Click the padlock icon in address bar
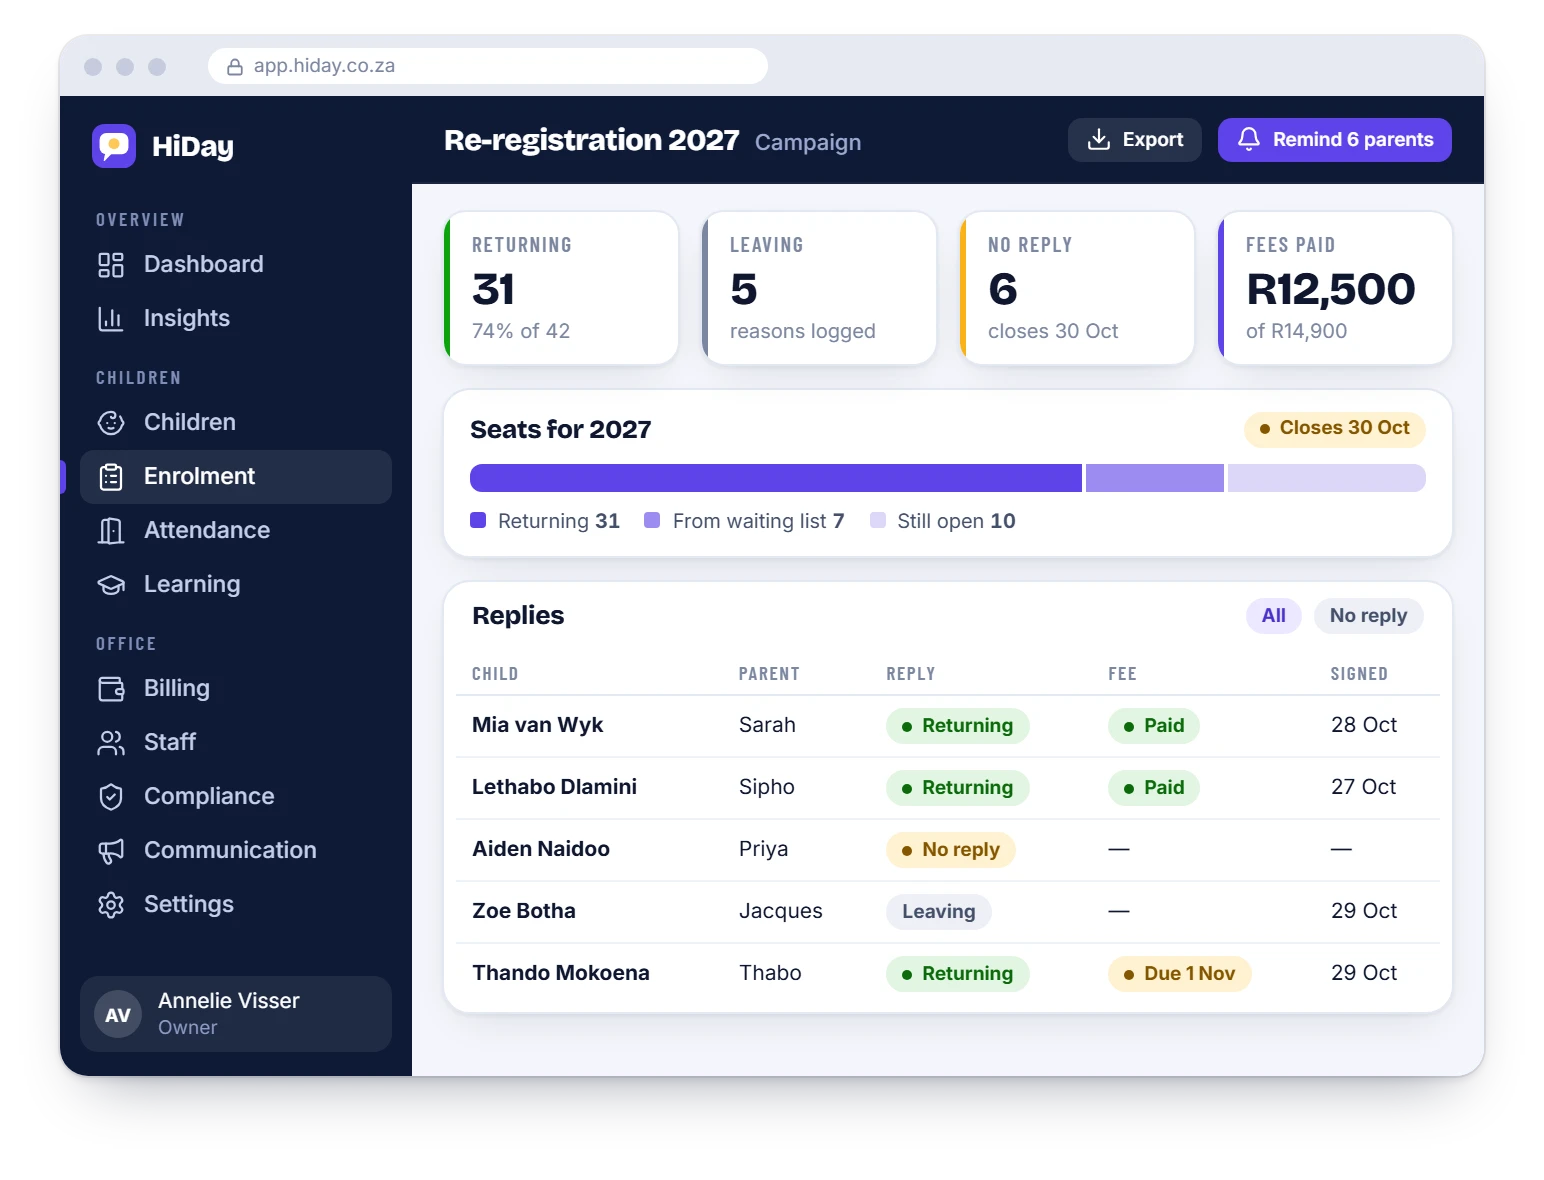The height and width of the screenshot is (1180, 1544). (235, 67)
